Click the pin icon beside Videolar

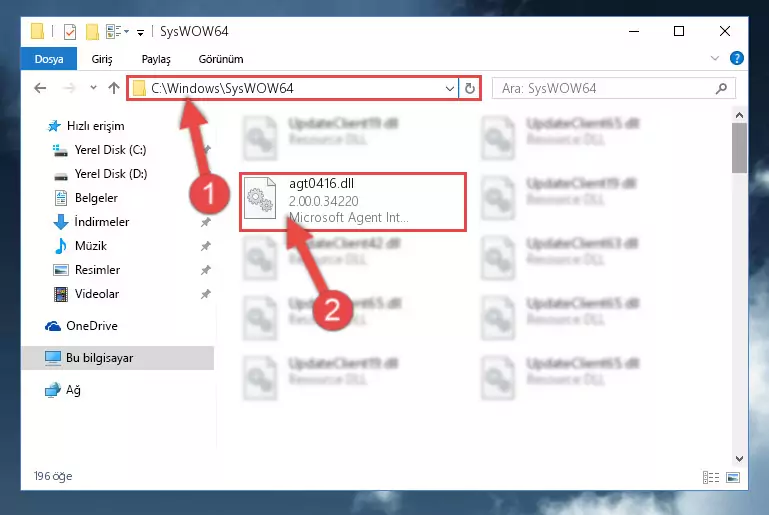tap(205, 294)
